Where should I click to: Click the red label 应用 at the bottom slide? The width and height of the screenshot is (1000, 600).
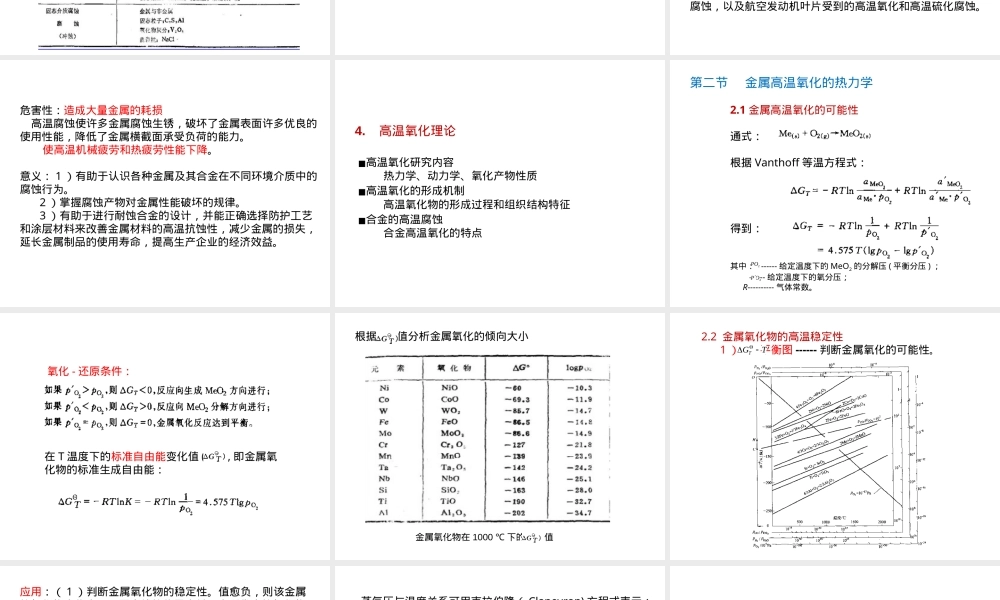(x=30, y=592)
